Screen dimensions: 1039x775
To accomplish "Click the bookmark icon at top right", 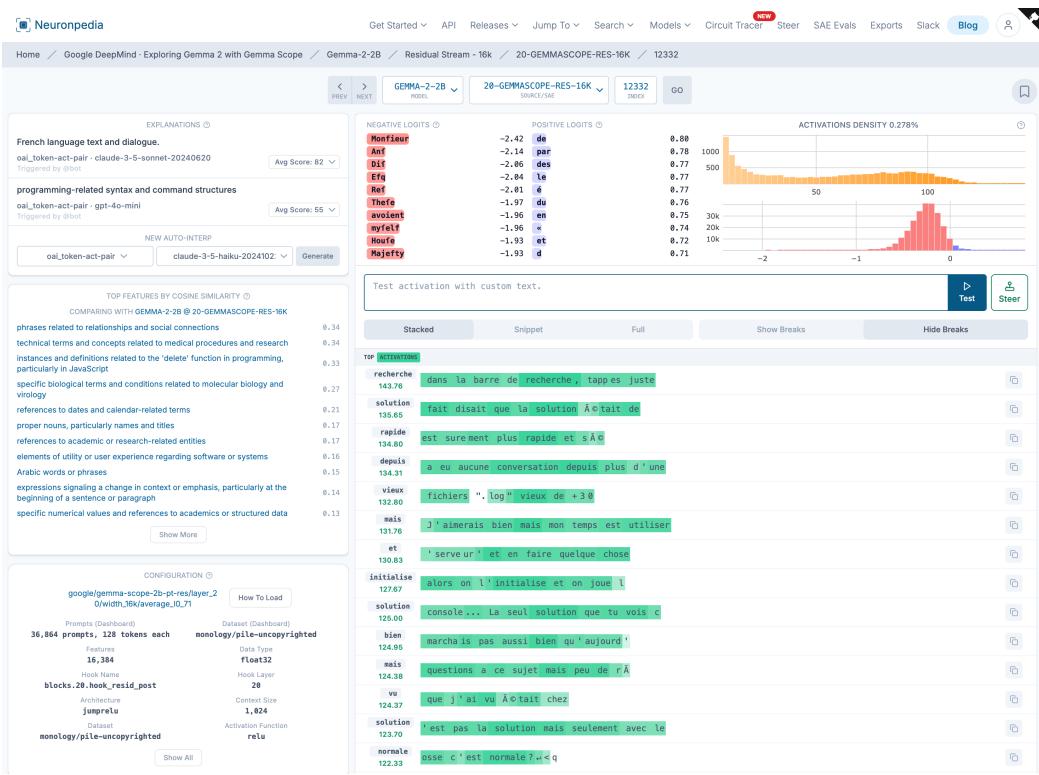I will tap(1024, 92).
